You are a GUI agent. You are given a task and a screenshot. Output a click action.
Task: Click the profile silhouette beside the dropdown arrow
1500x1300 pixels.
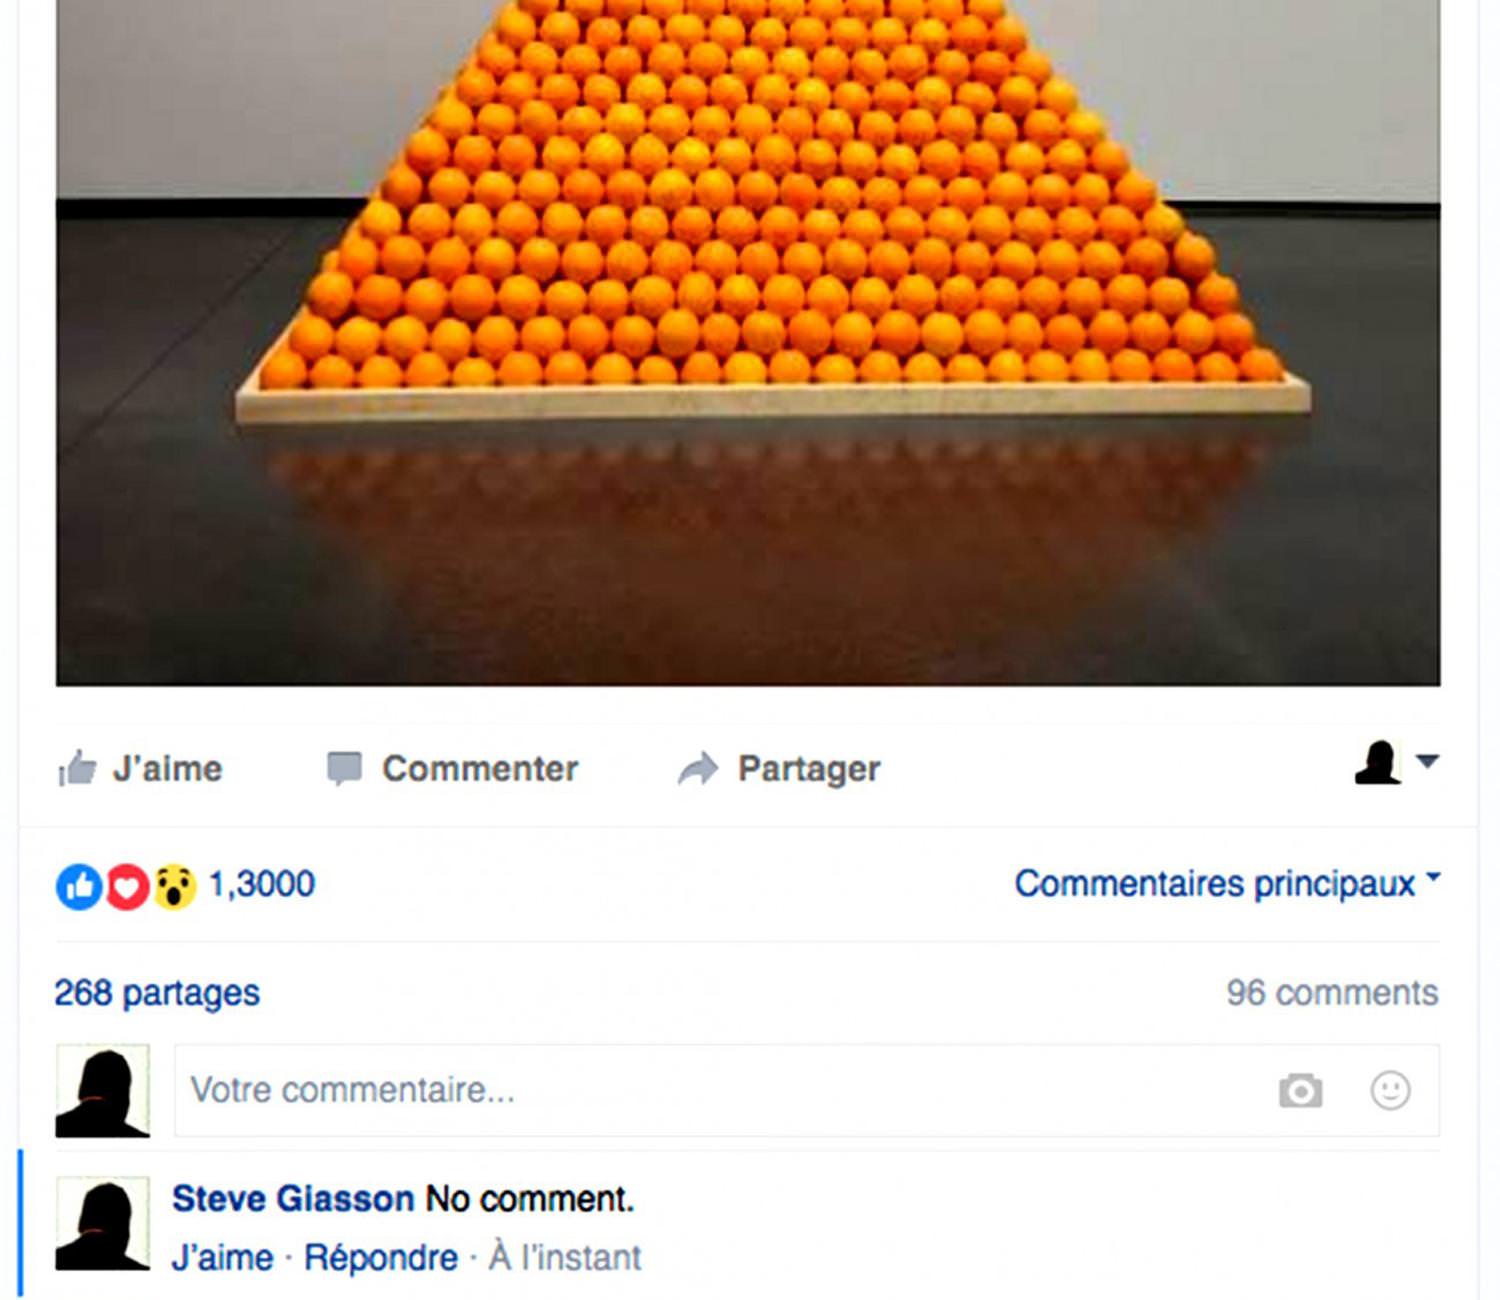click(x=1378, y=762)
